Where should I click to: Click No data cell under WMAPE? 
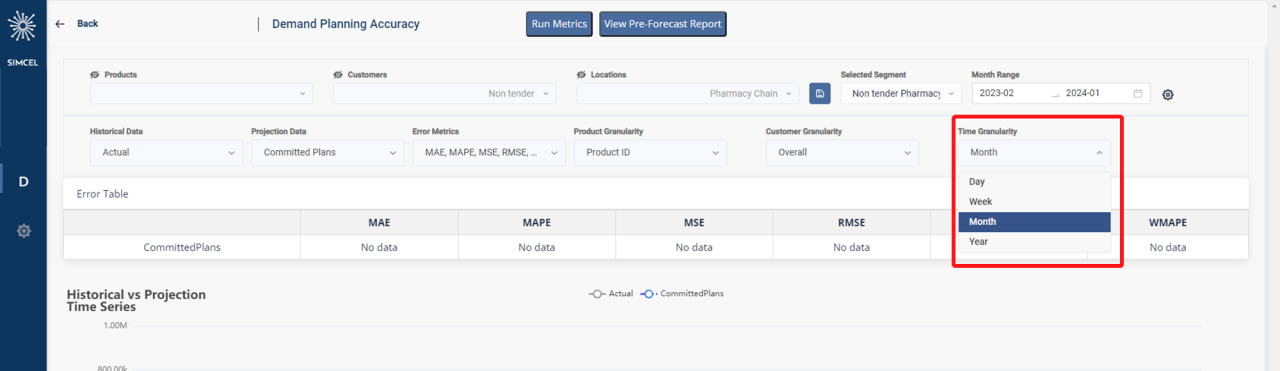coord(1168,247)
